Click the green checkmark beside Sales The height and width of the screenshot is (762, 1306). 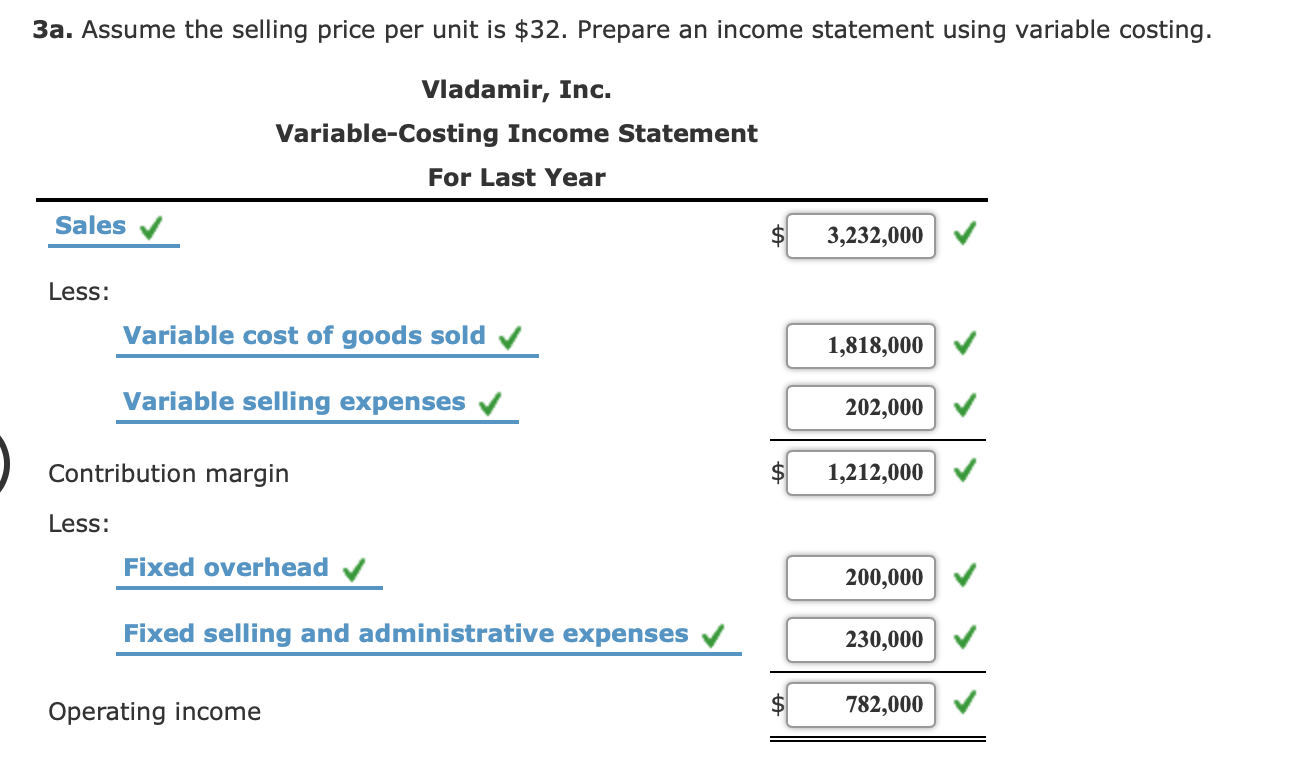click(150, 226)
